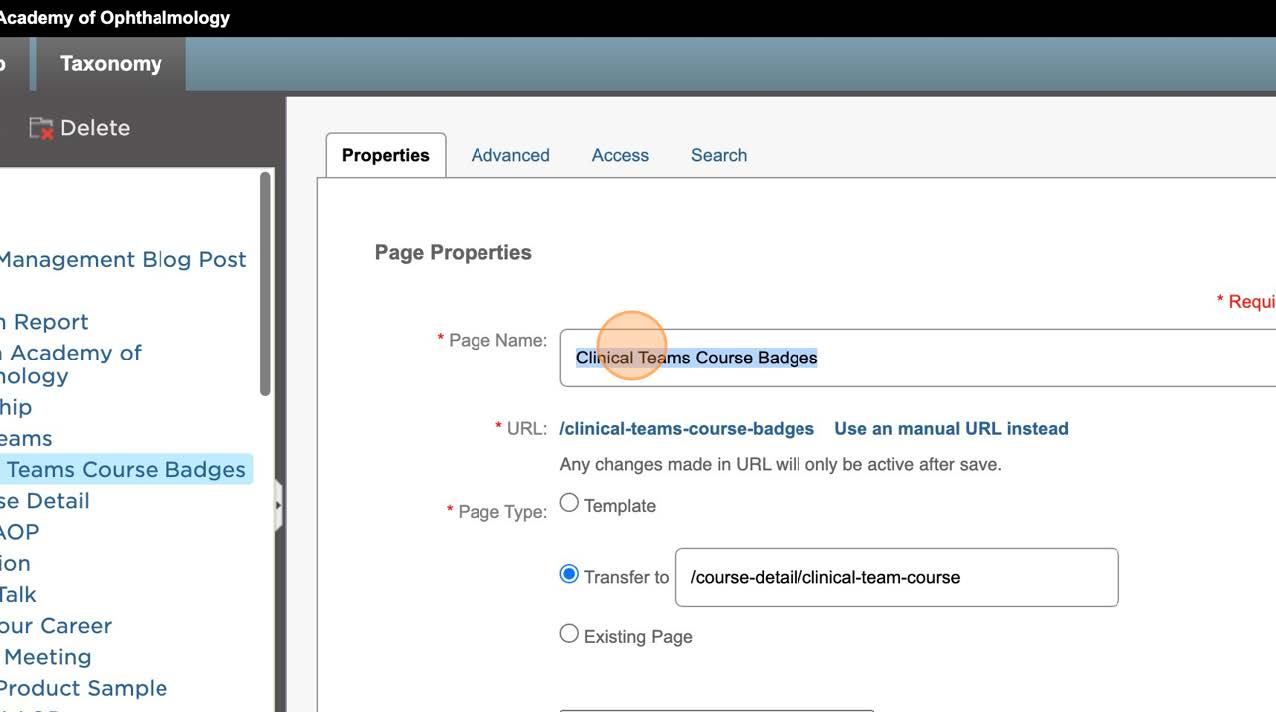Image resolution: width=1276 pixels, height=712 pixels.
Task: Select the Report tree item
Action: 44,322
